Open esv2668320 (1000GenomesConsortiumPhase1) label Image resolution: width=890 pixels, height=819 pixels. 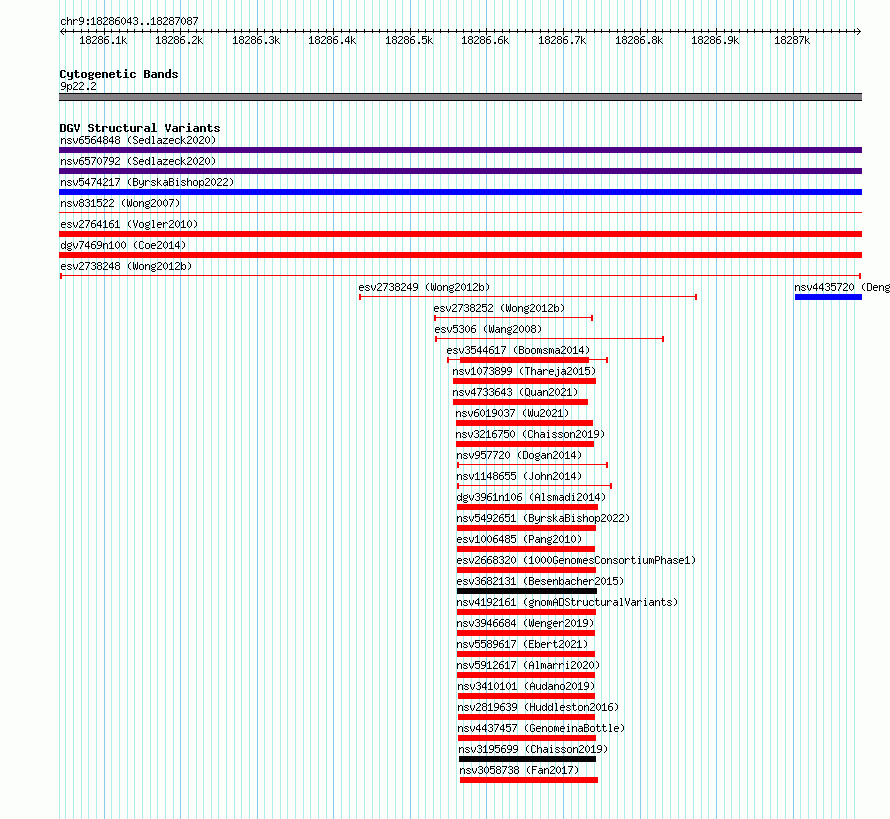tap(576, 560)
